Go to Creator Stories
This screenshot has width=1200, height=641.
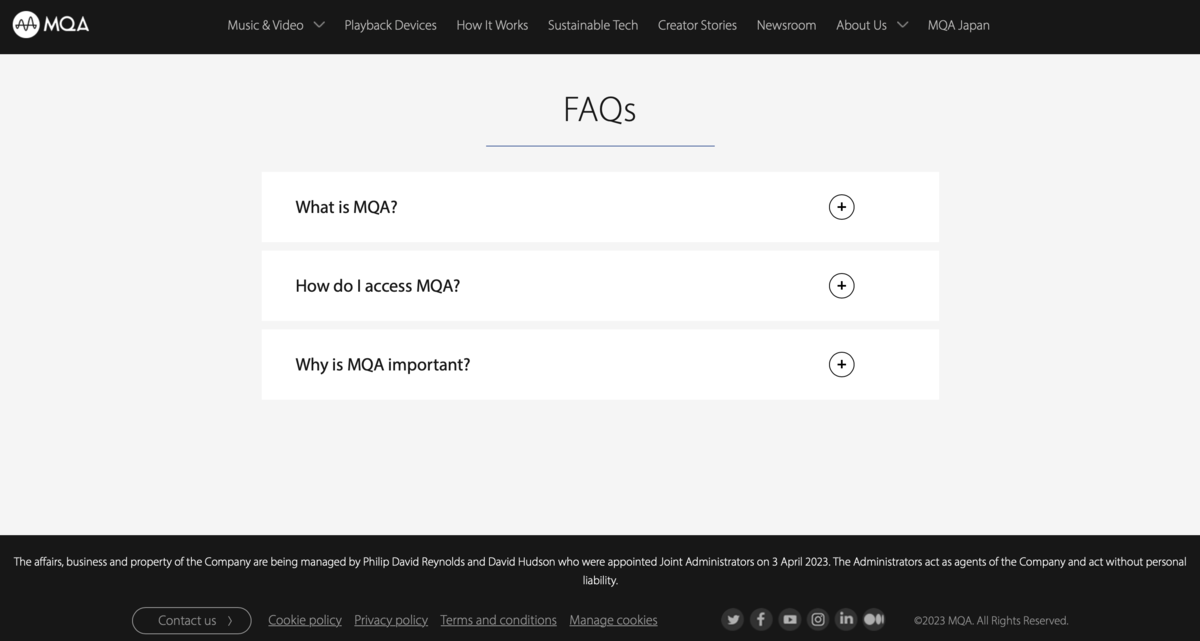697,25
